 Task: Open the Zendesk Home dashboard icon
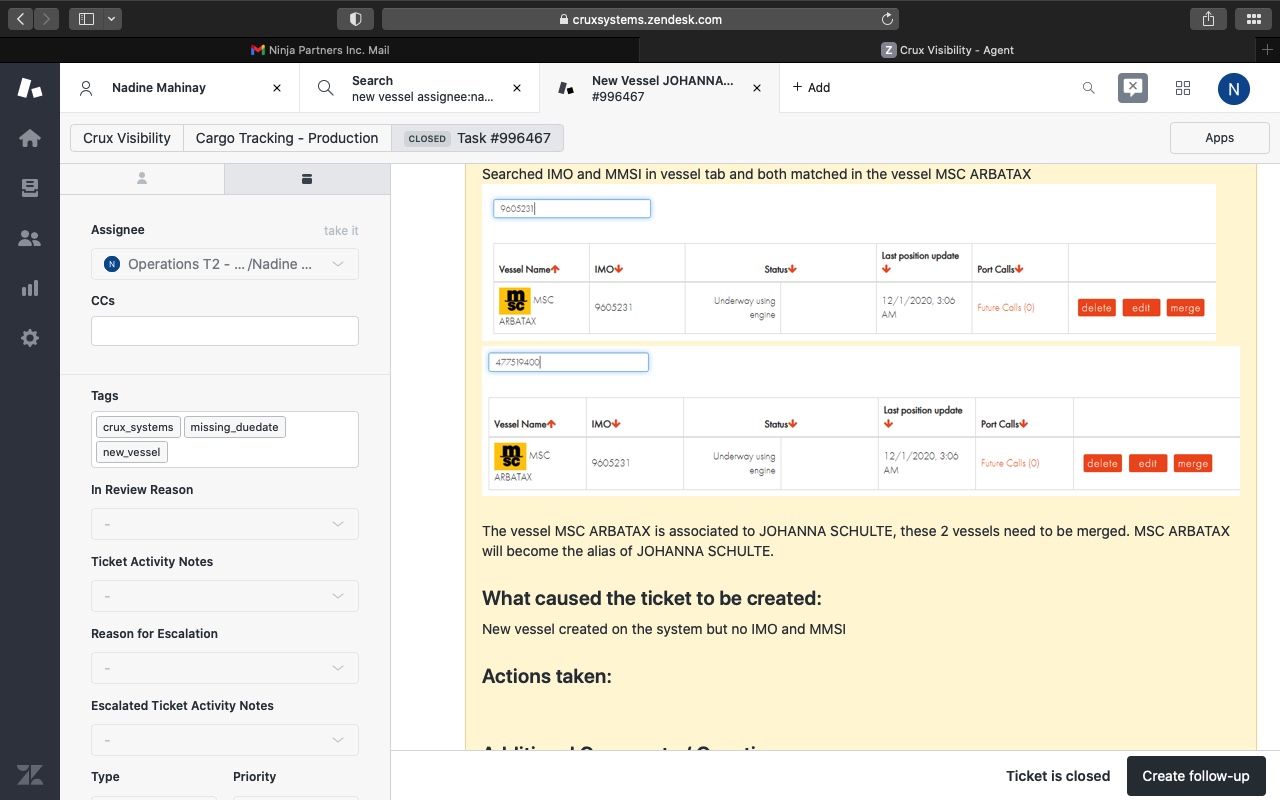[x=30, y=138]
